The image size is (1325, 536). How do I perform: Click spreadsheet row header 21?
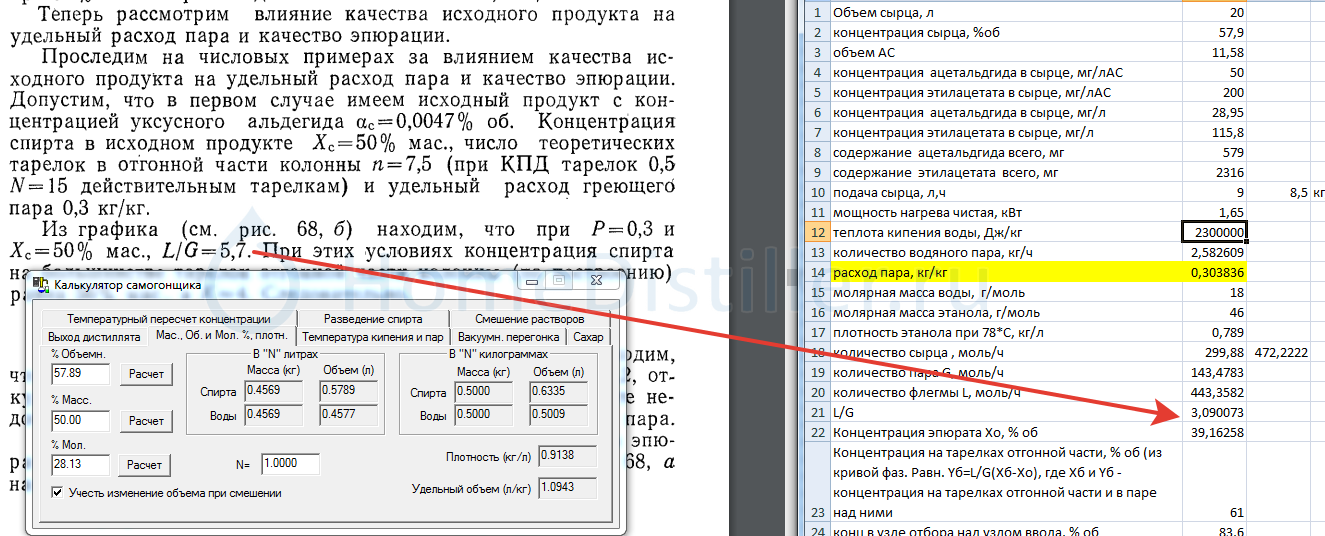(x=816, y=412)
